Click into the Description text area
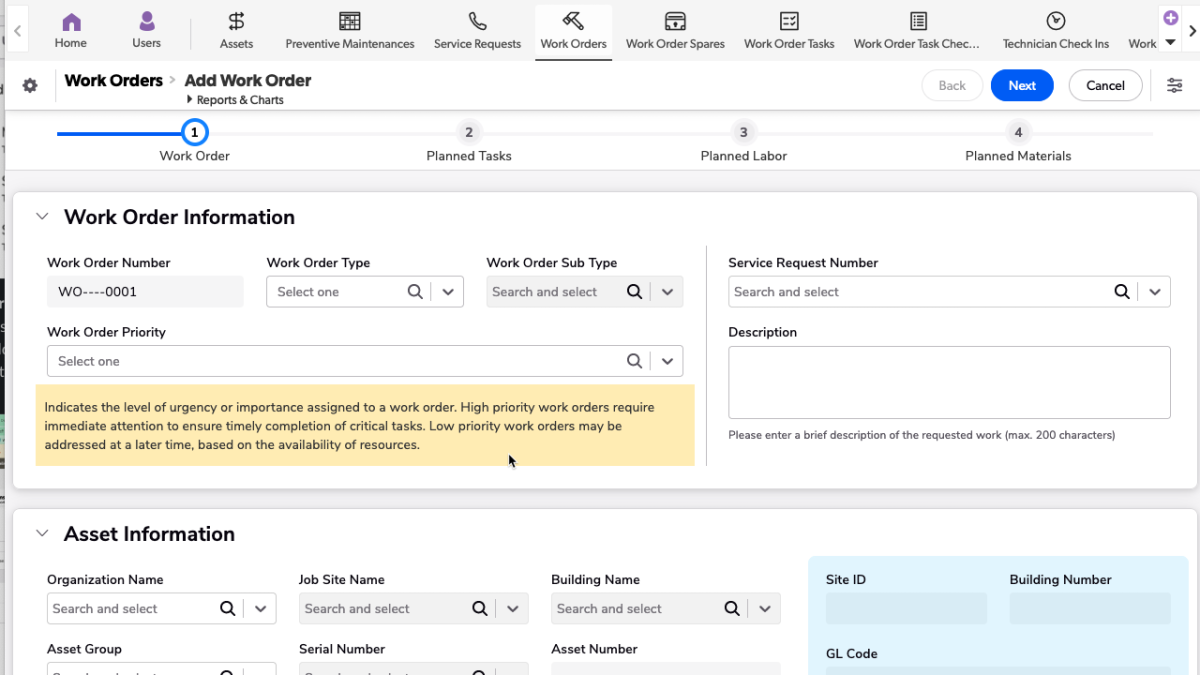 949,382
